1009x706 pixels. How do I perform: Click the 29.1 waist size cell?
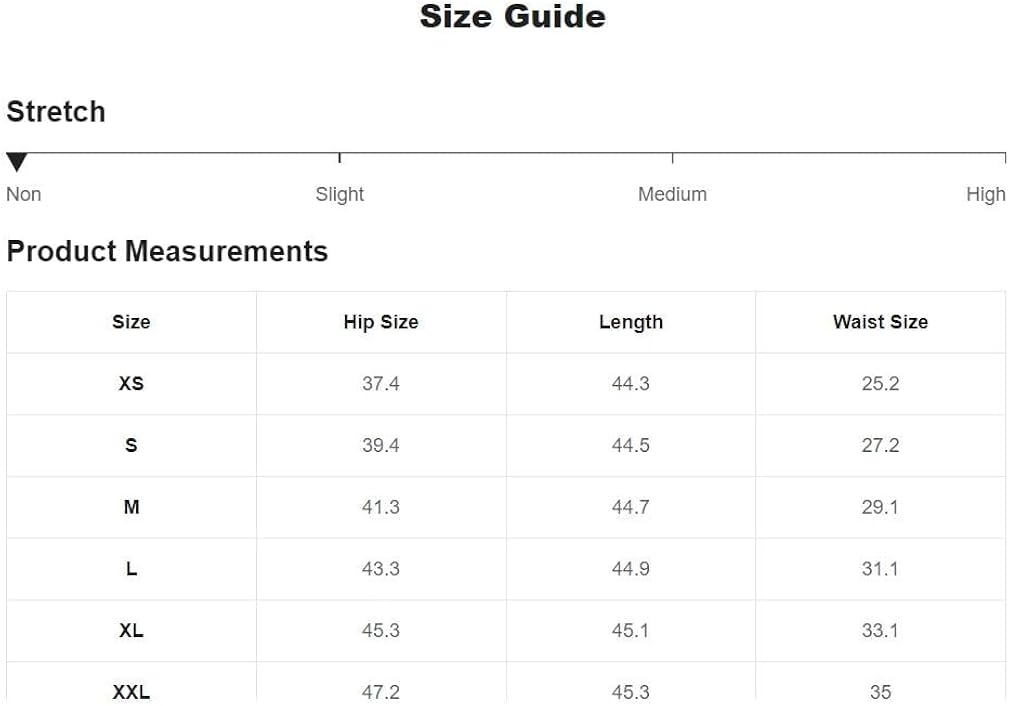coord(880,507)
